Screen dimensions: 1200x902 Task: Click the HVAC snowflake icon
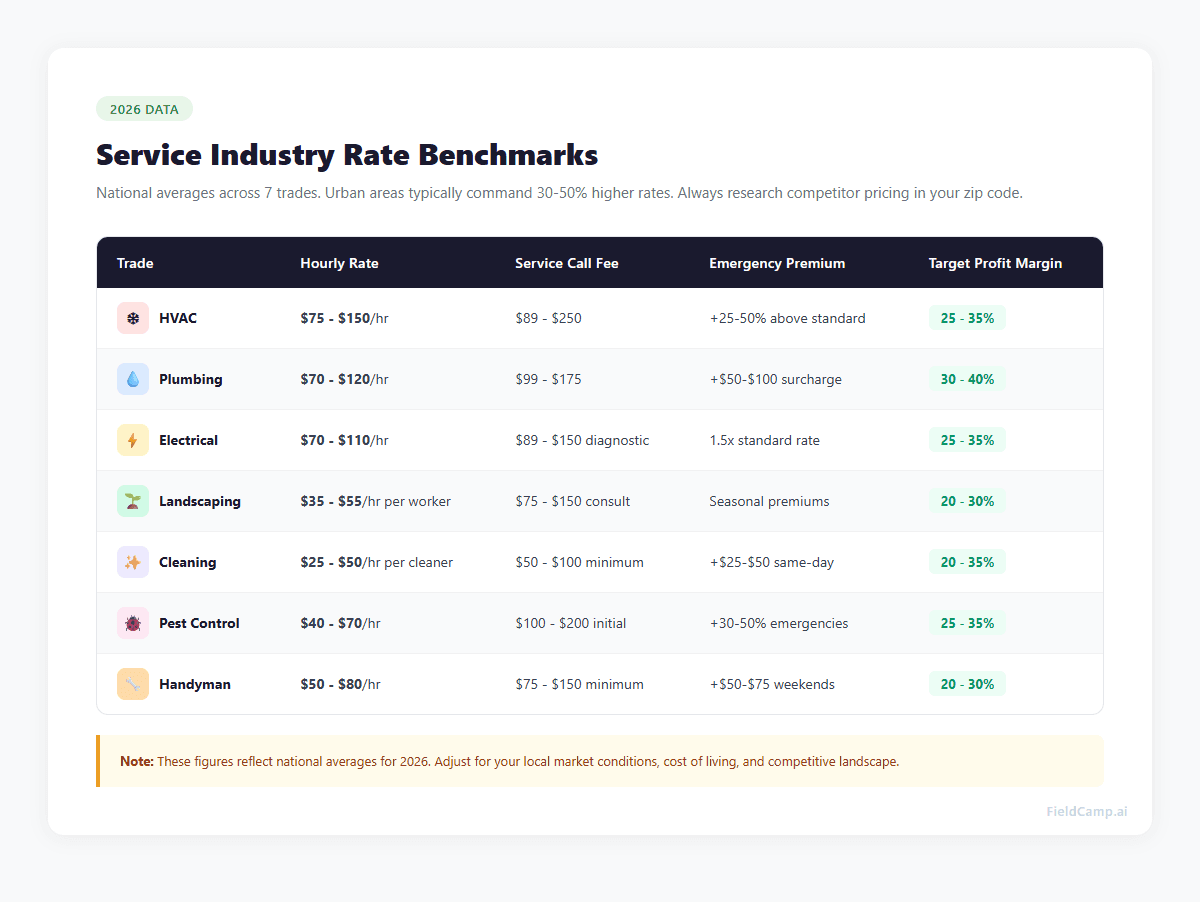132,318
